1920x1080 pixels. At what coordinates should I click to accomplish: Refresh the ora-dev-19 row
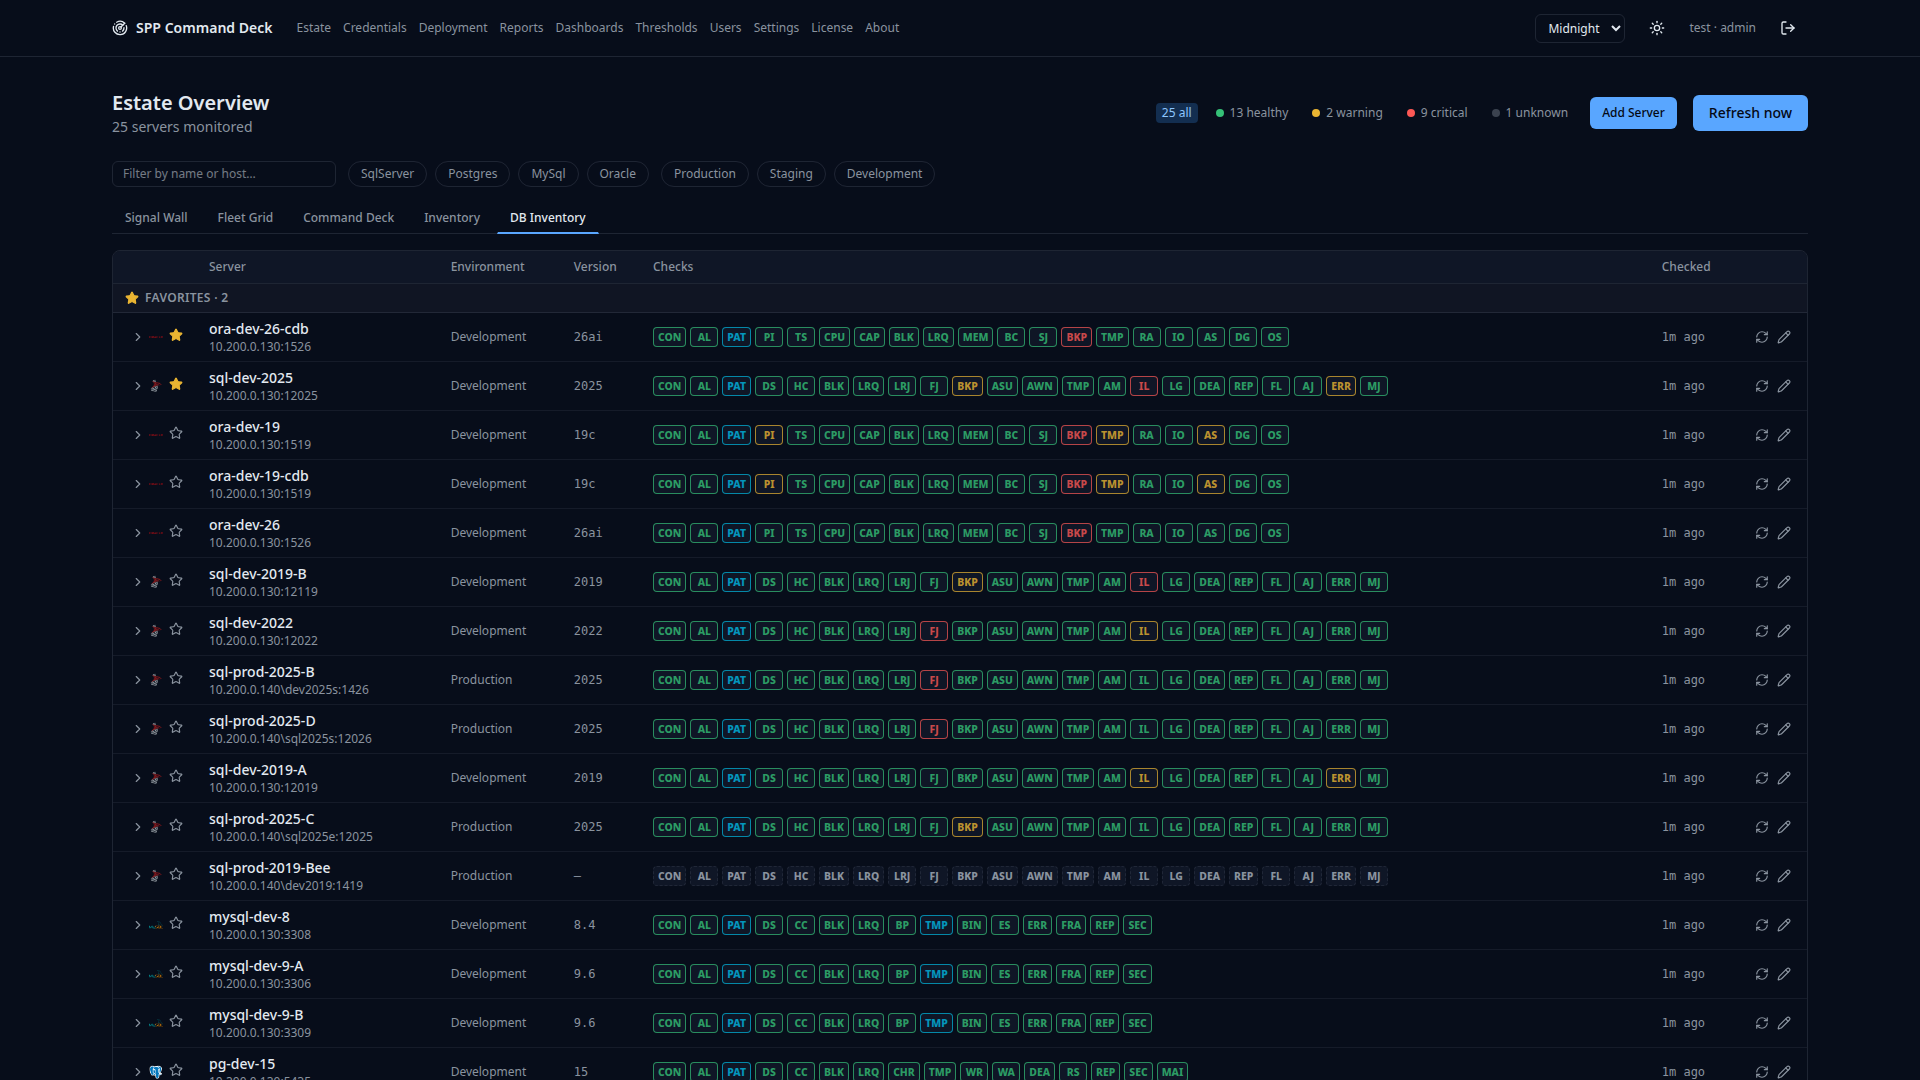(x=1762, y=435)
